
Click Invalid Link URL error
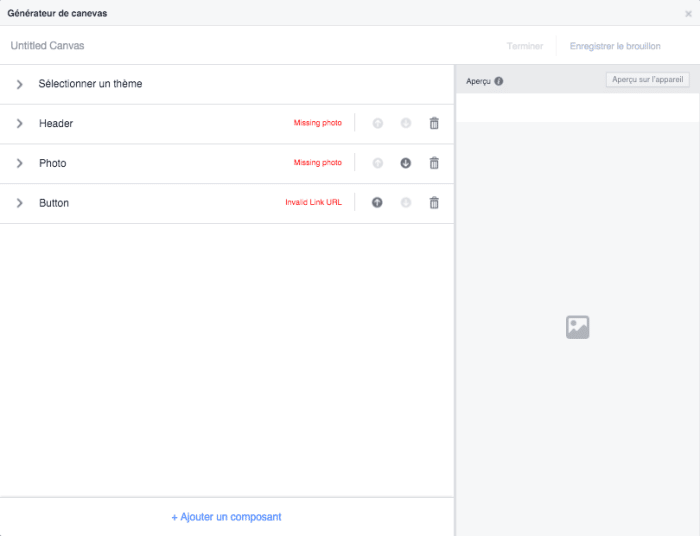coord(313,202)
